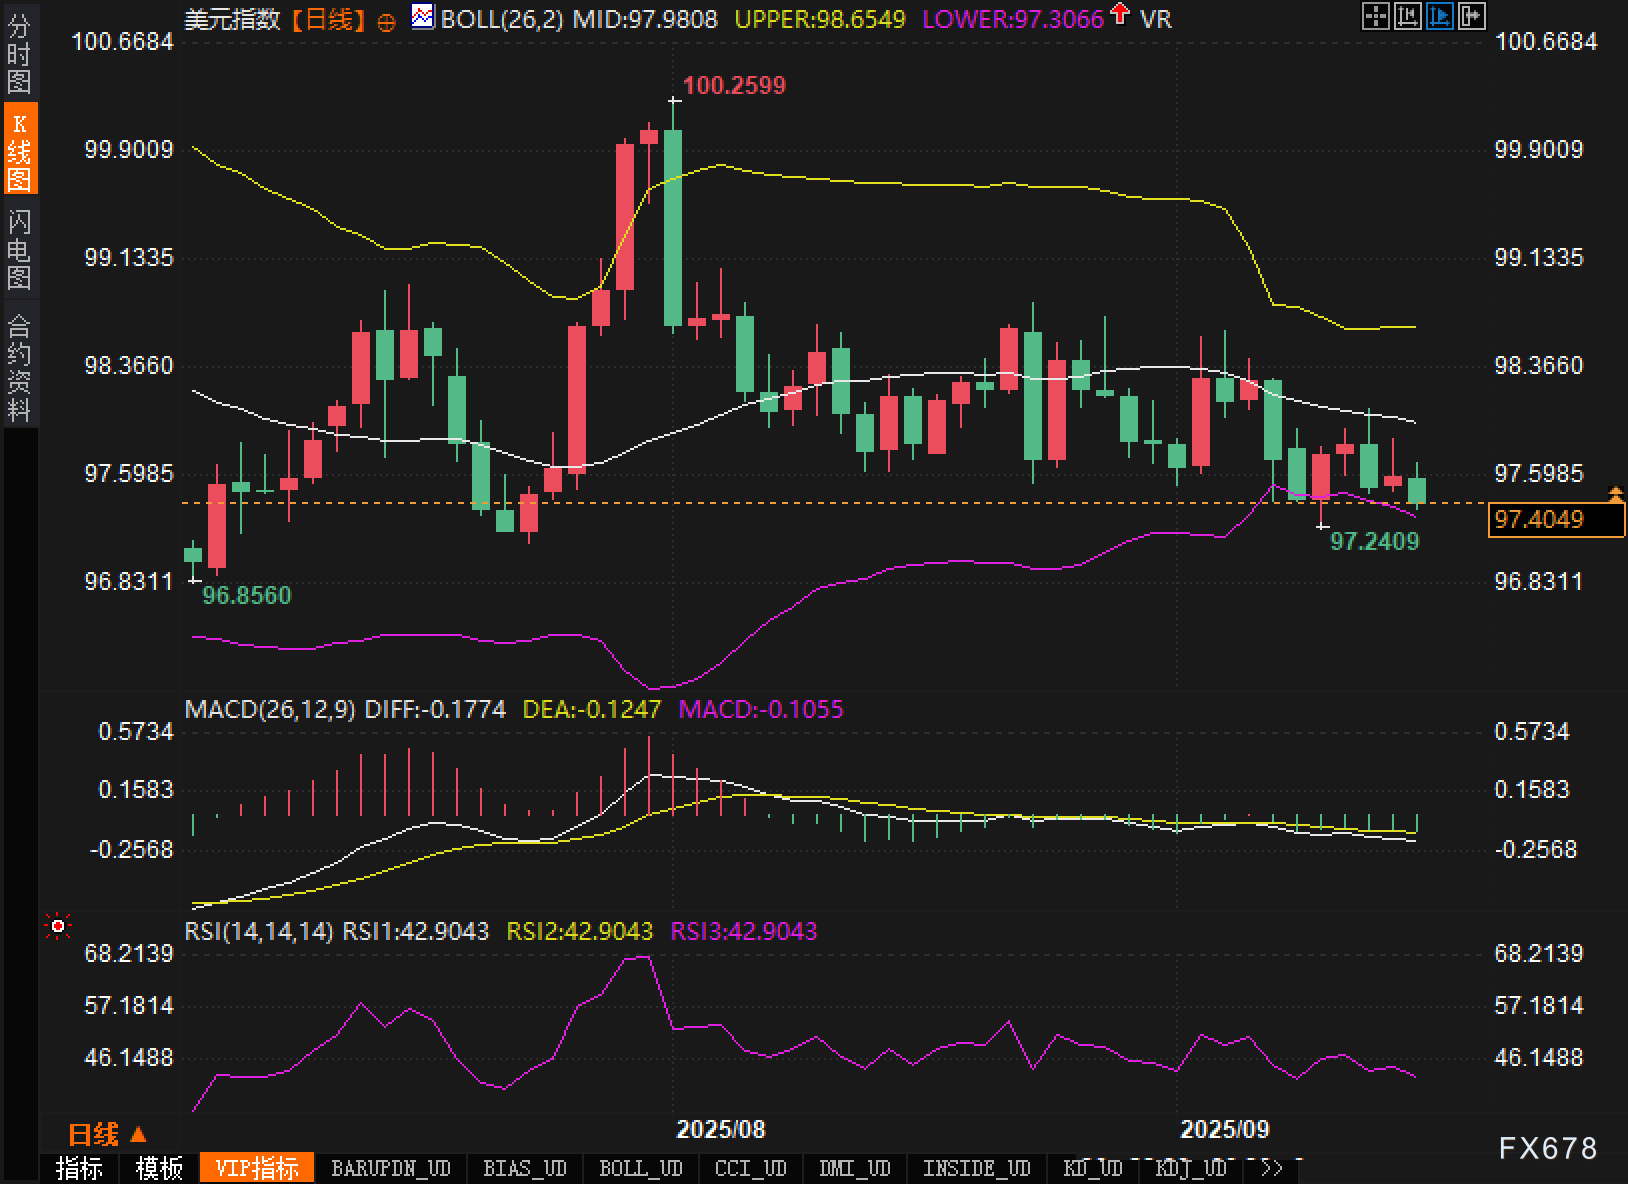The height and width of the screenshot is (1184, 1628).
Task: Click the orange price alert bell icon
Action: (x=1615, y=493)
